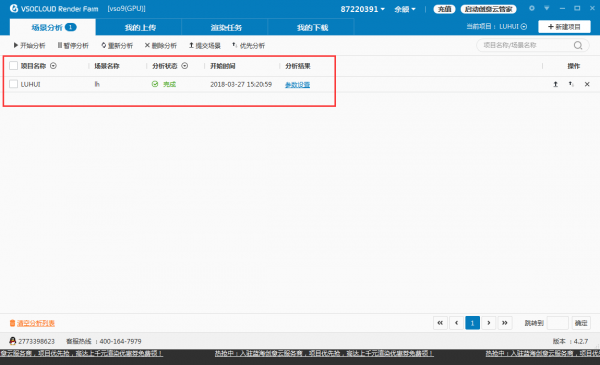
Task: Click the VSOCLOUD logo icon
Action: pyautogui.click(x=14, y=8)
